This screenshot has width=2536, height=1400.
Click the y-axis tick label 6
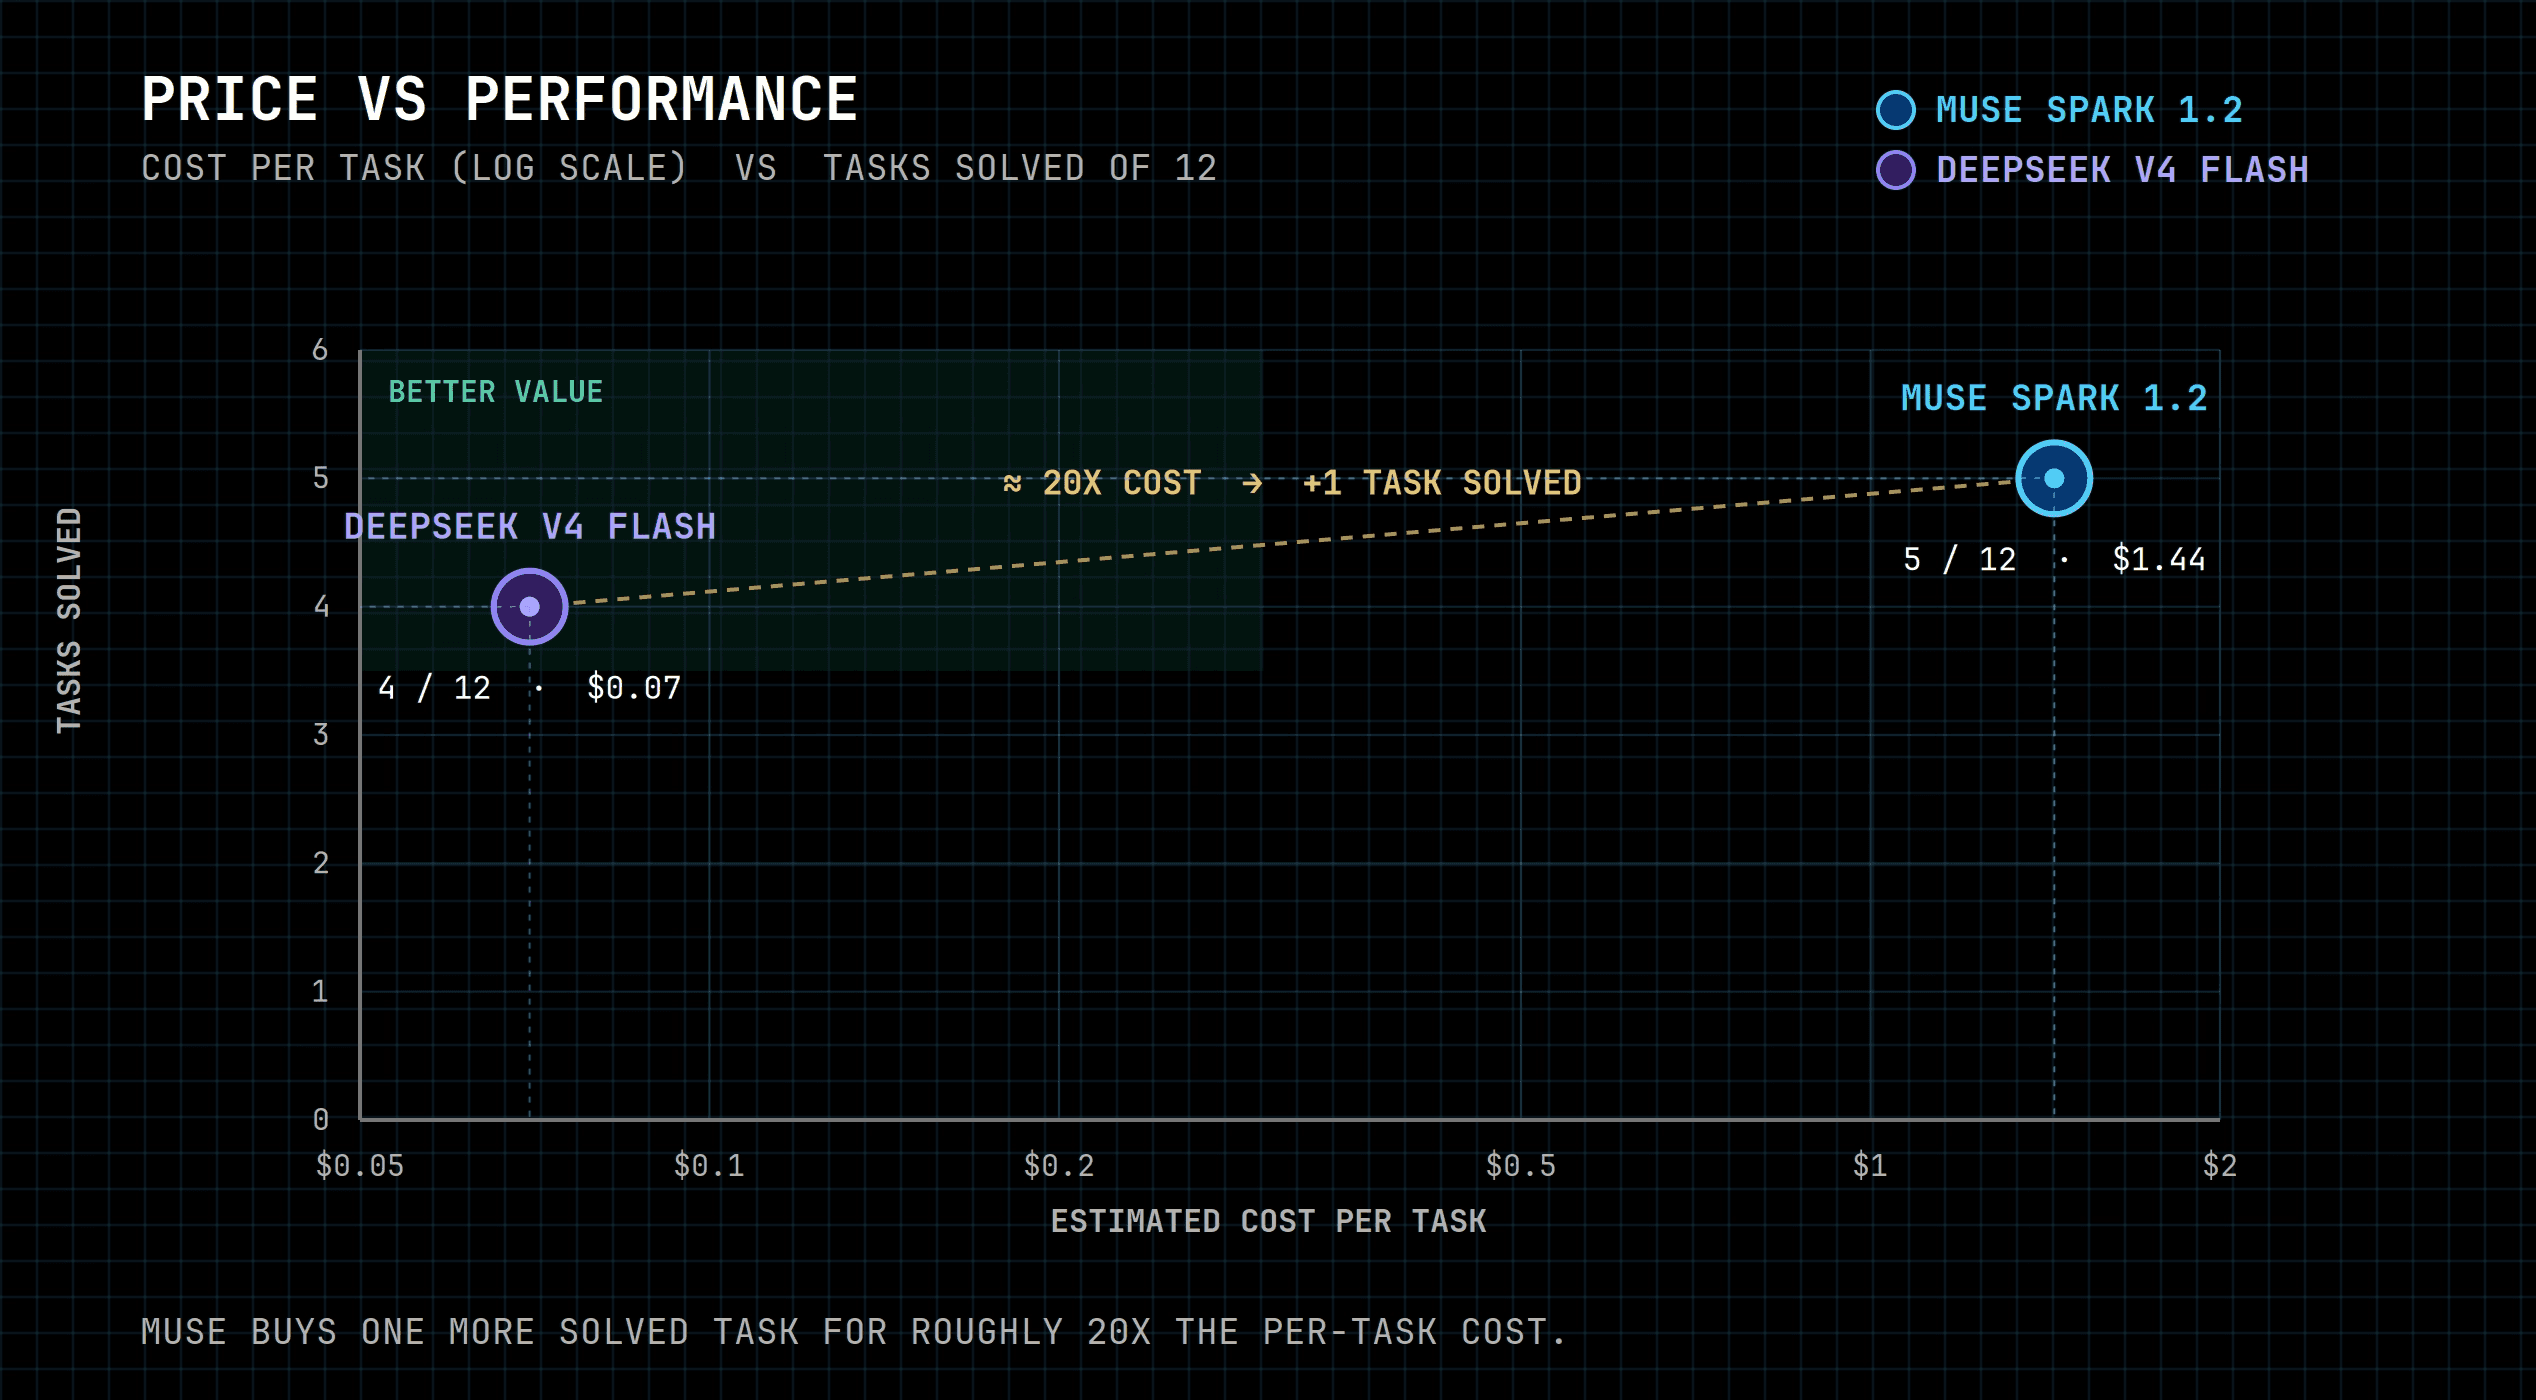pos(320,350)
